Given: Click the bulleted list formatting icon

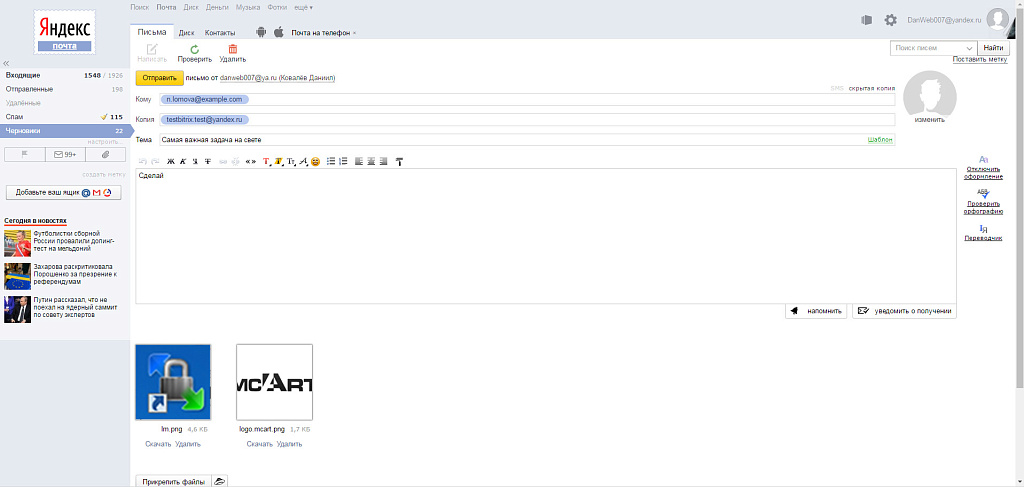Looking at the screenshot, I should 331,161.
